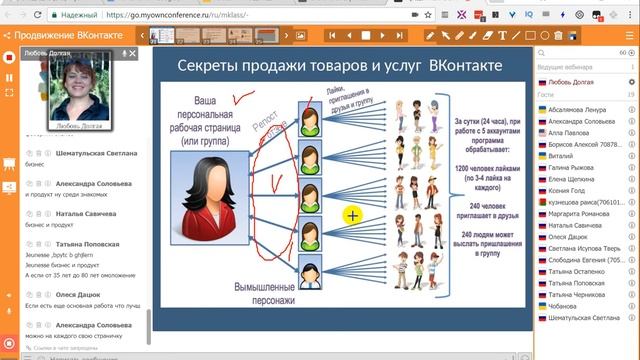Open settings gear for Любовь Долгая
This screenshot has height=360, width=640.
(631, 82)
